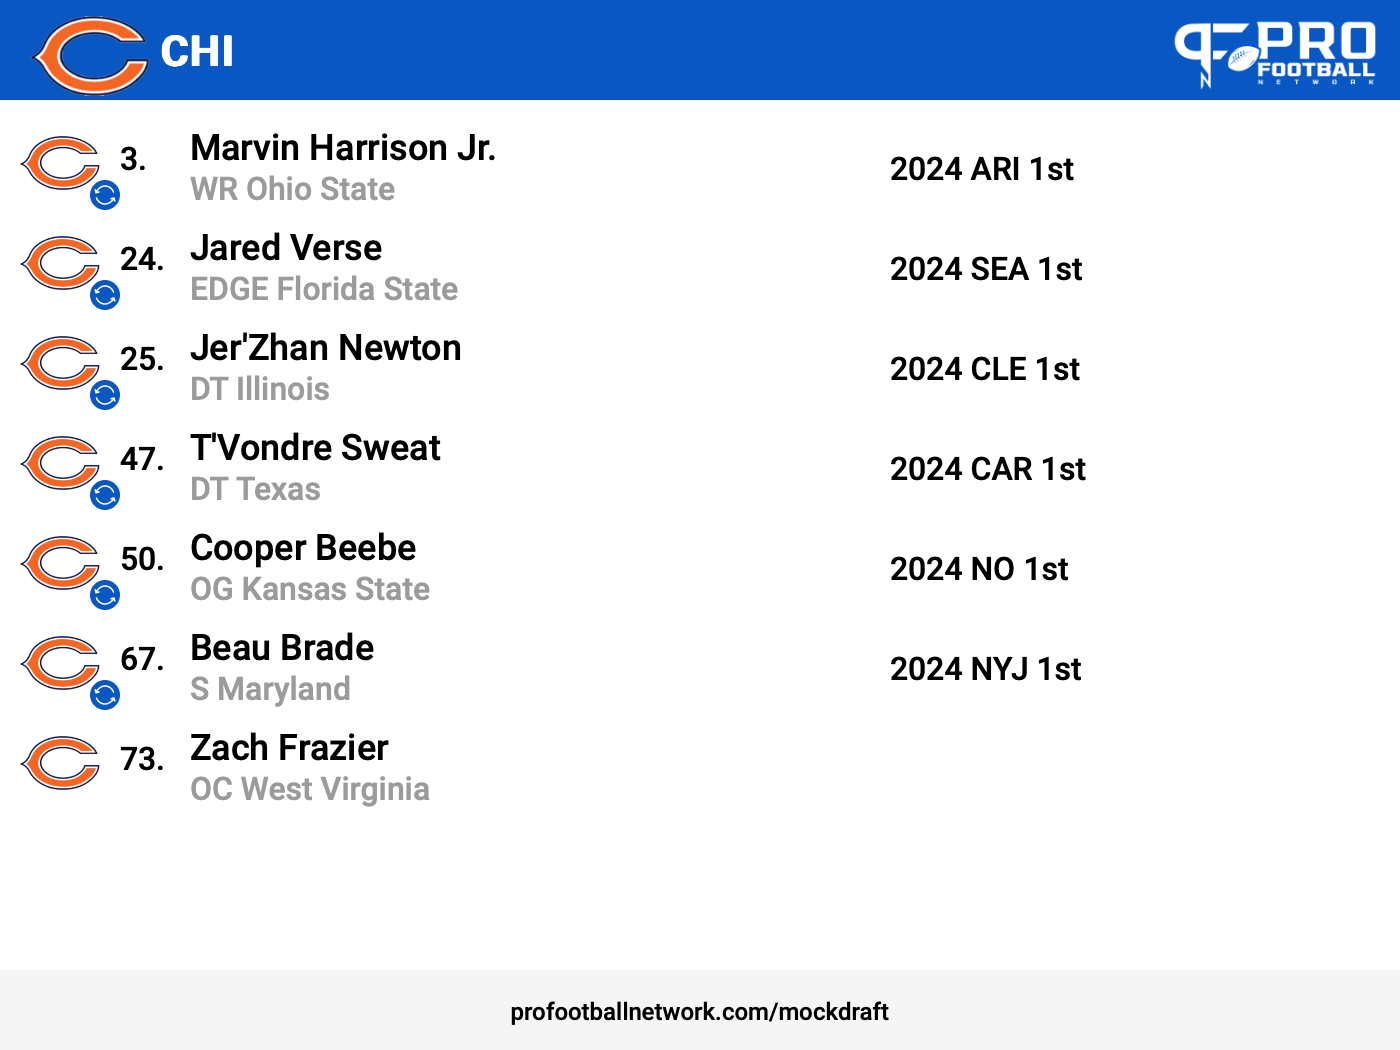Screen dimensions: 1400x1050
Task: Click the Pro Football Network logo
Action: tap(1275, 54)
